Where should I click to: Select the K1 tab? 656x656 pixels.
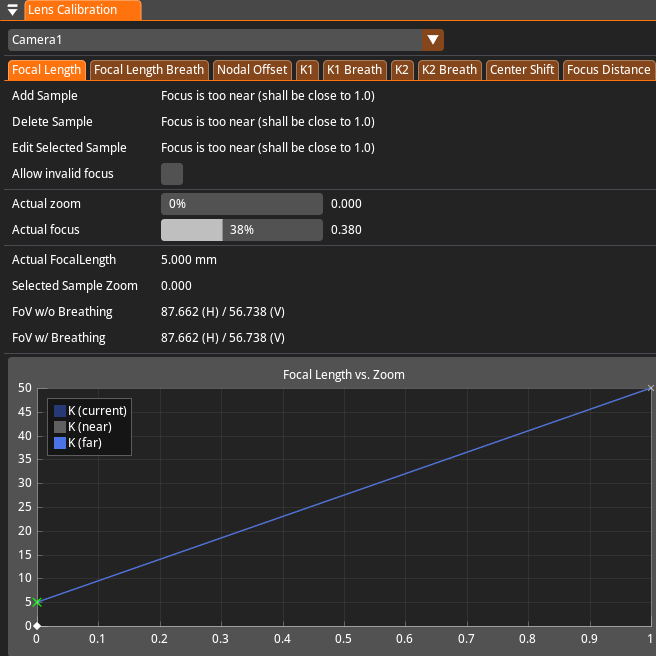pyautogui.click(x=307, y=70)
